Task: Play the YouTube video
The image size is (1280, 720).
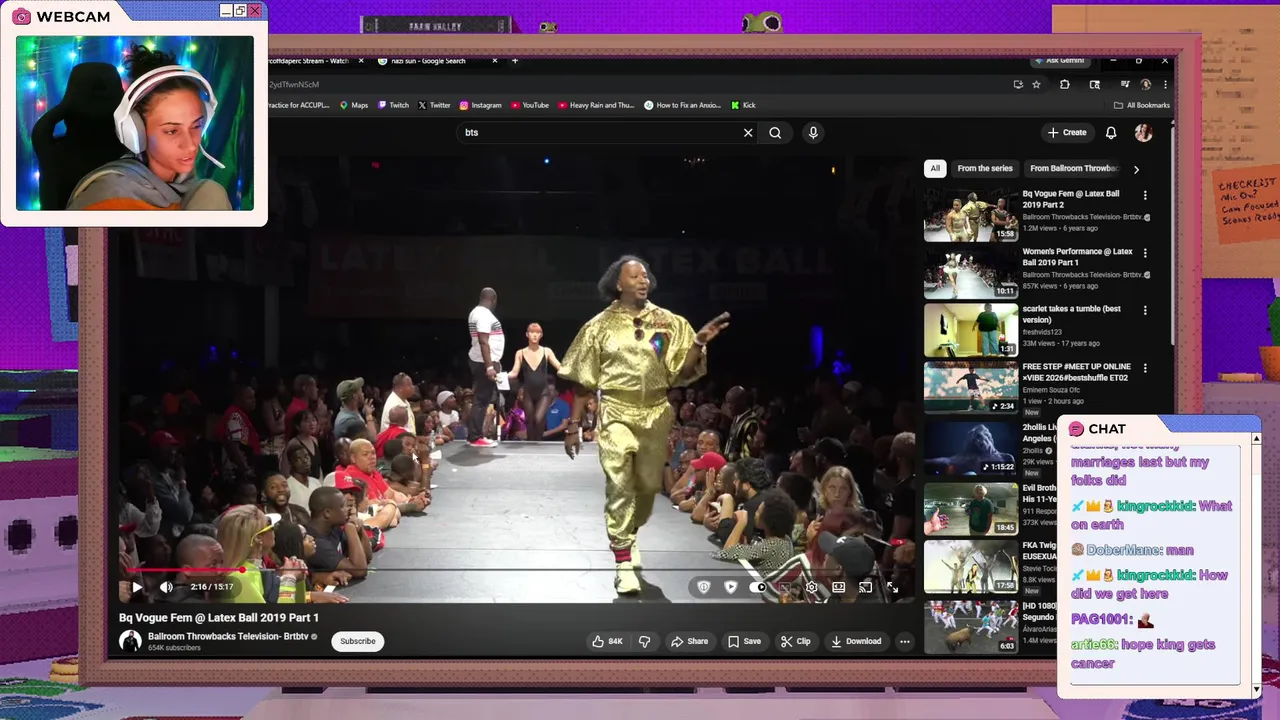Action: (137, 588)
